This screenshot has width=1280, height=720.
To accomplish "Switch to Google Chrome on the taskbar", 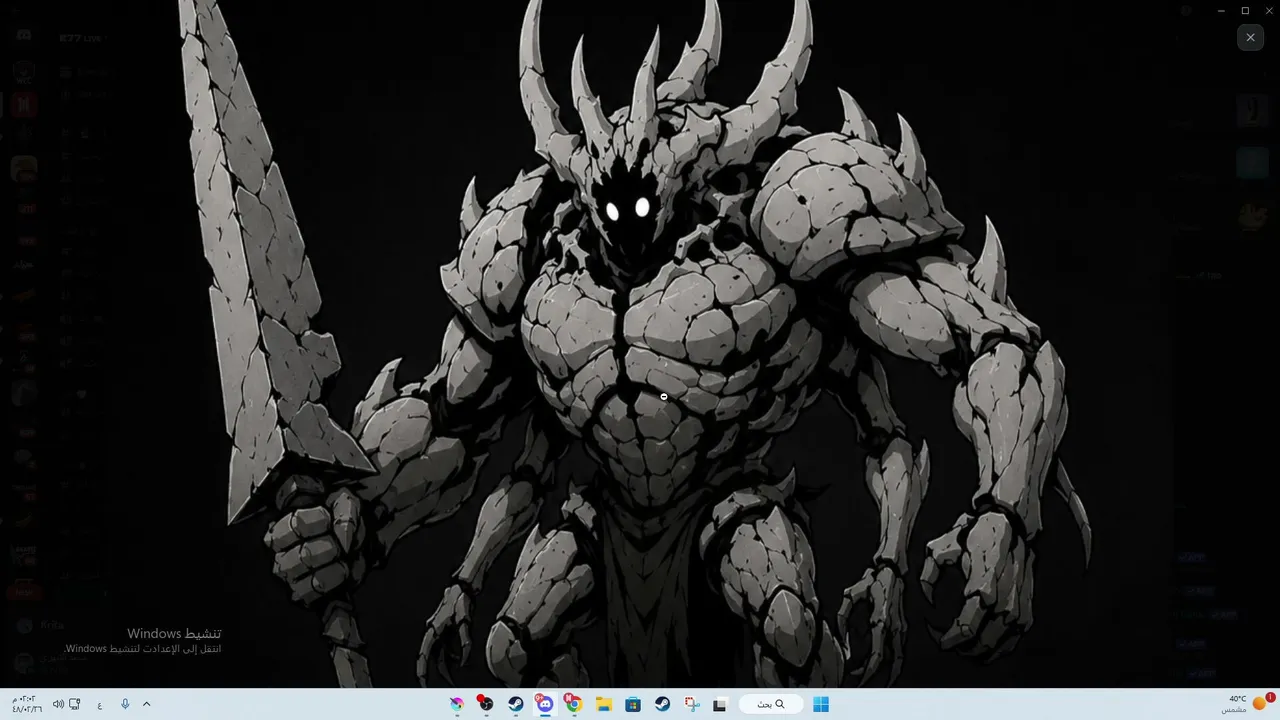I will pyautogui.click(x=574, y=704).
